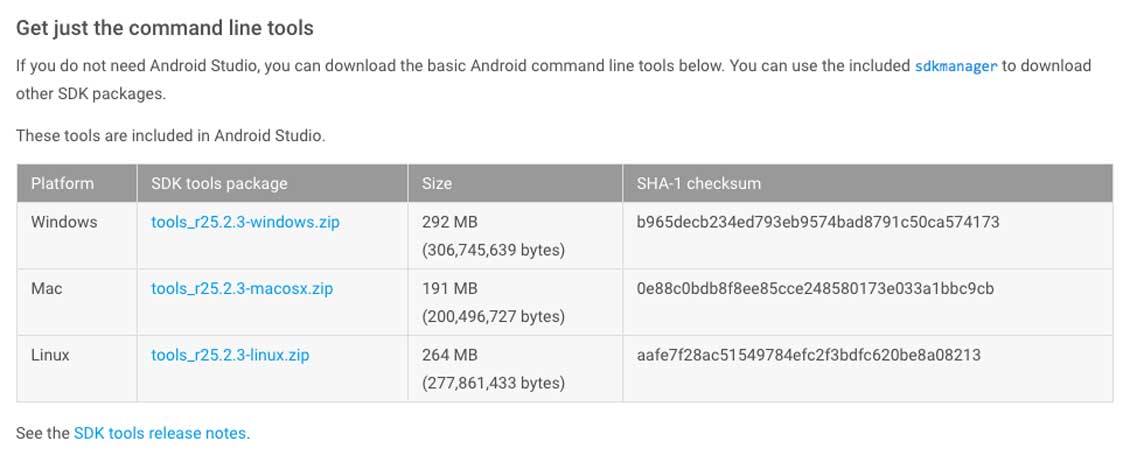Click the 292 MB size value
Screen dimensions: 1130x462
pyautogui.click(x=450, y=222)
